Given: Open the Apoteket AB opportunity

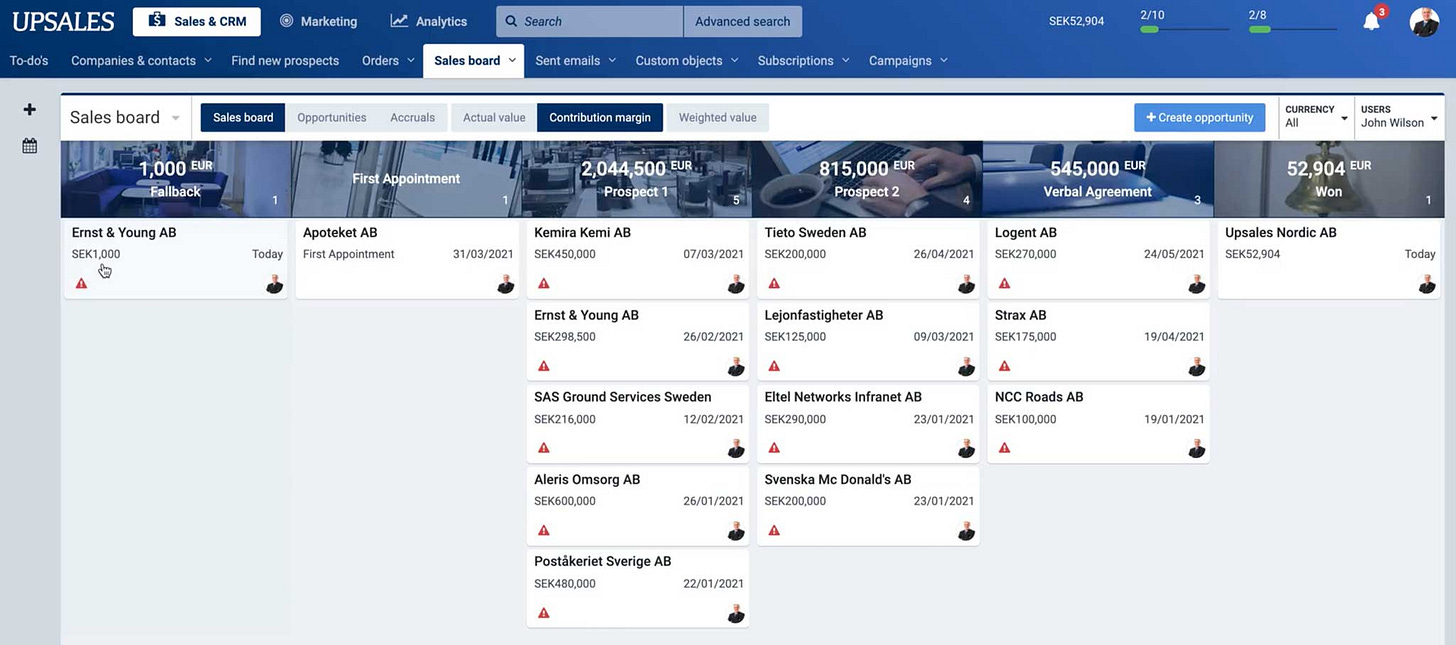Looking at the screenshot, I should 407,257.
